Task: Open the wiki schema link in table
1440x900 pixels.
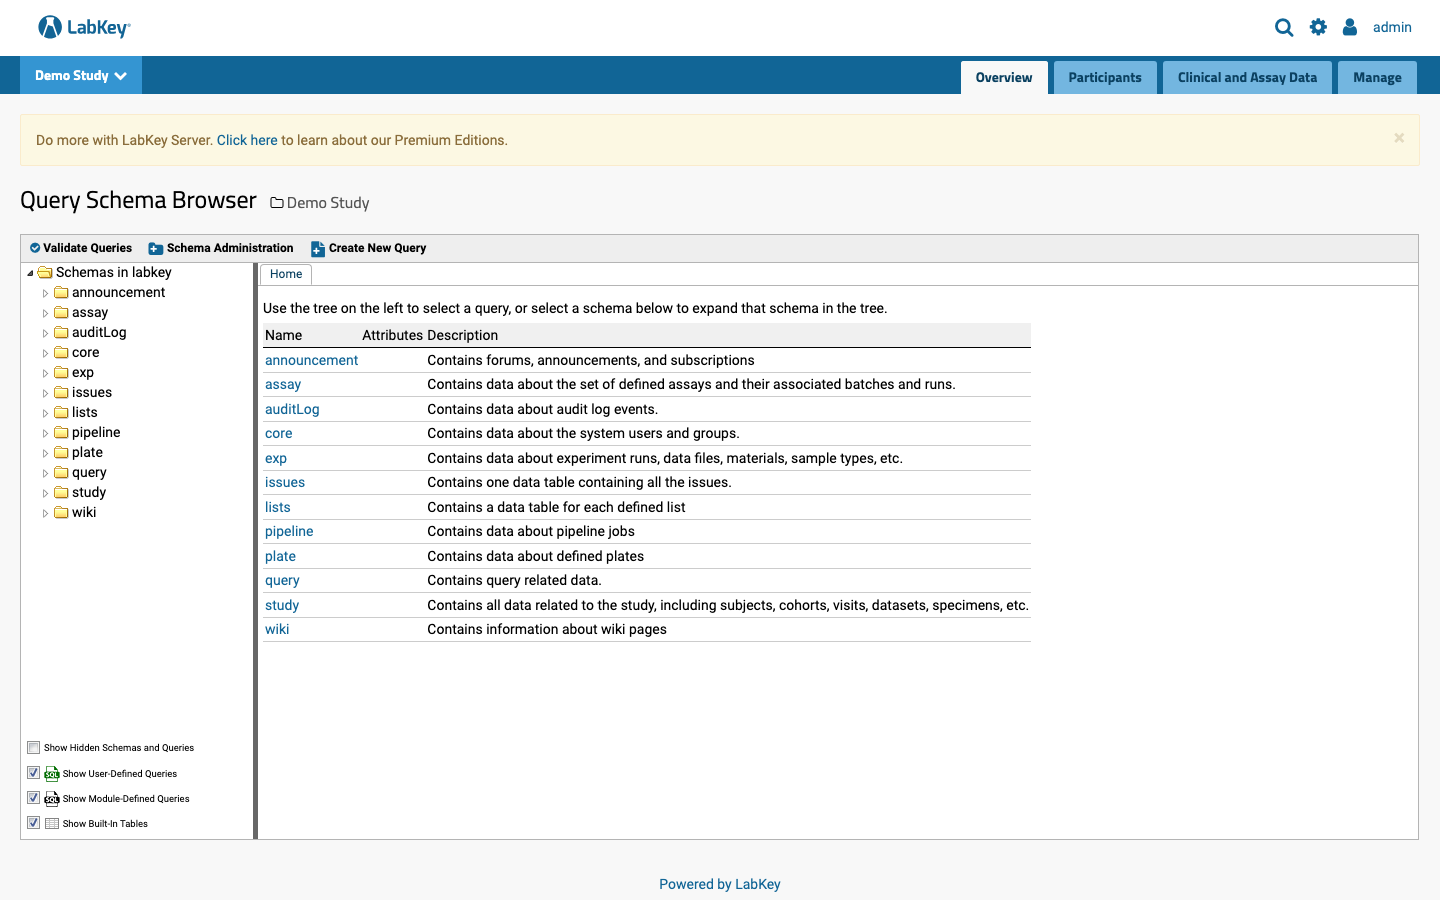Action: [277, 629]
